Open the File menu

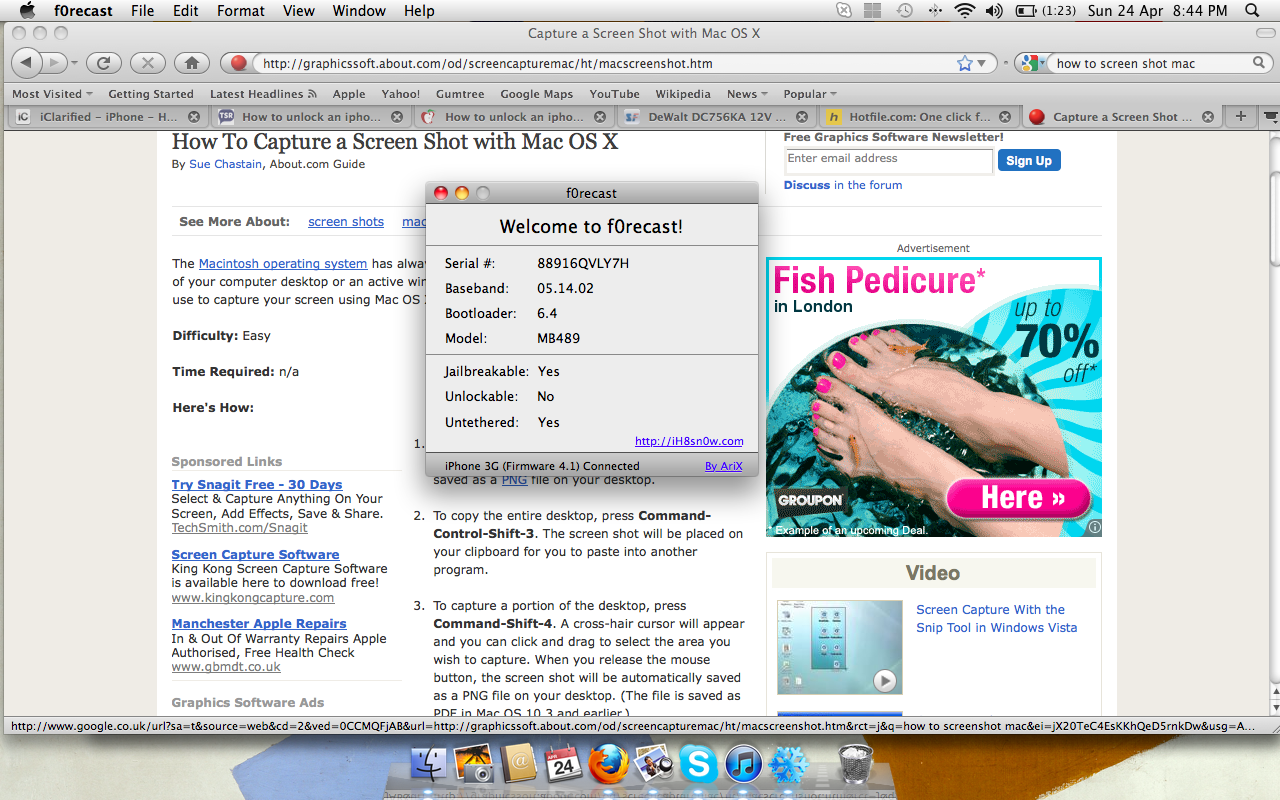pyautogui.click(x=143, y=11)
